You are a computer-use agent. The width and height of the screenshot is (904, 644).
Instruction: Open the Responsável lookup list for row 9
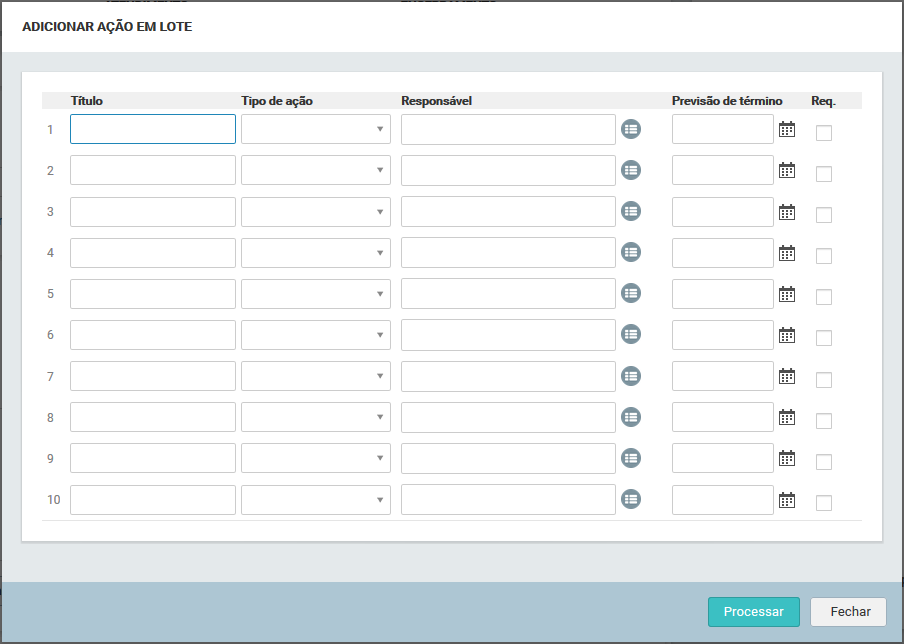point(631,458)
